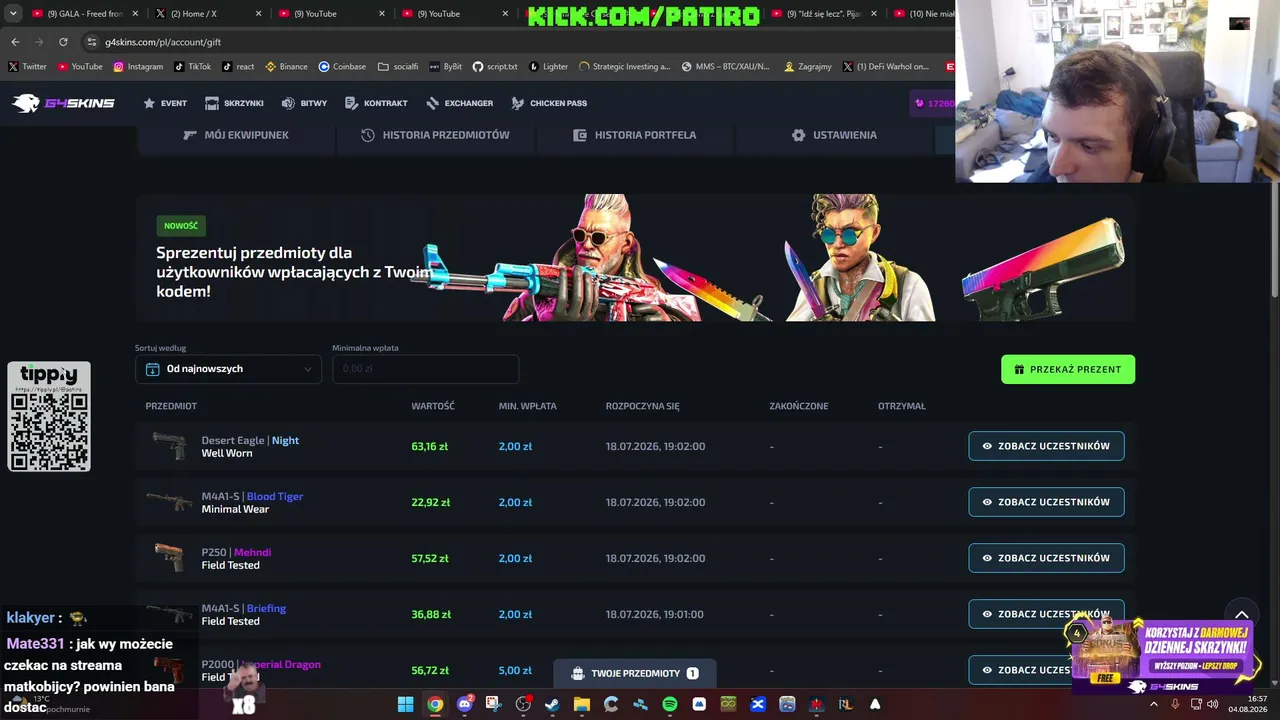Open the Skrzynki section
Screen dimensions: 1280x720
234,103
